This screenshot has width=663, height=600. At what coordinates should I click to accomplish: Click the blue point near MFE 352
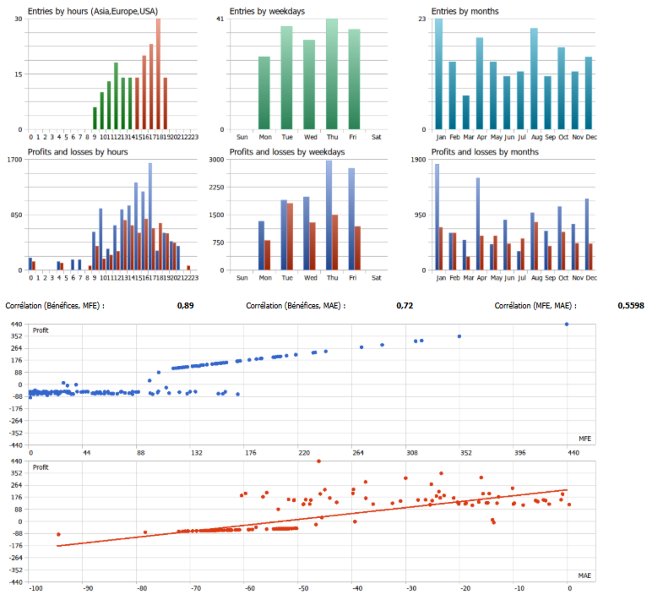point(460,337)
